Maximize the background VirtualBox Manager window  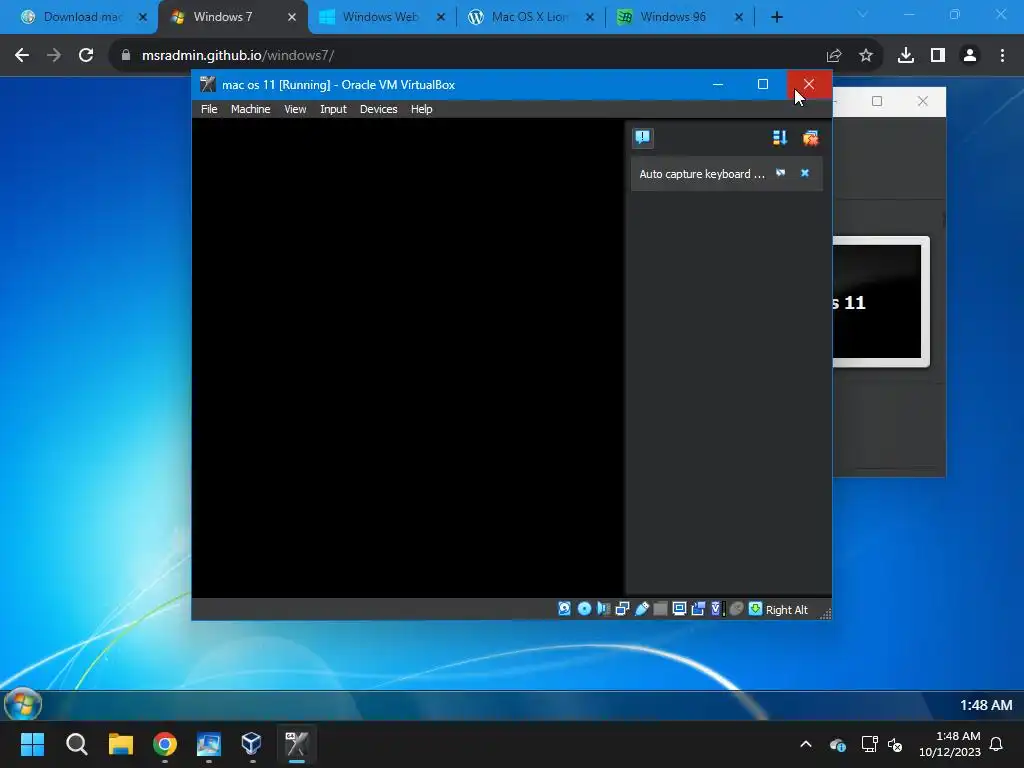click(877, 101)
